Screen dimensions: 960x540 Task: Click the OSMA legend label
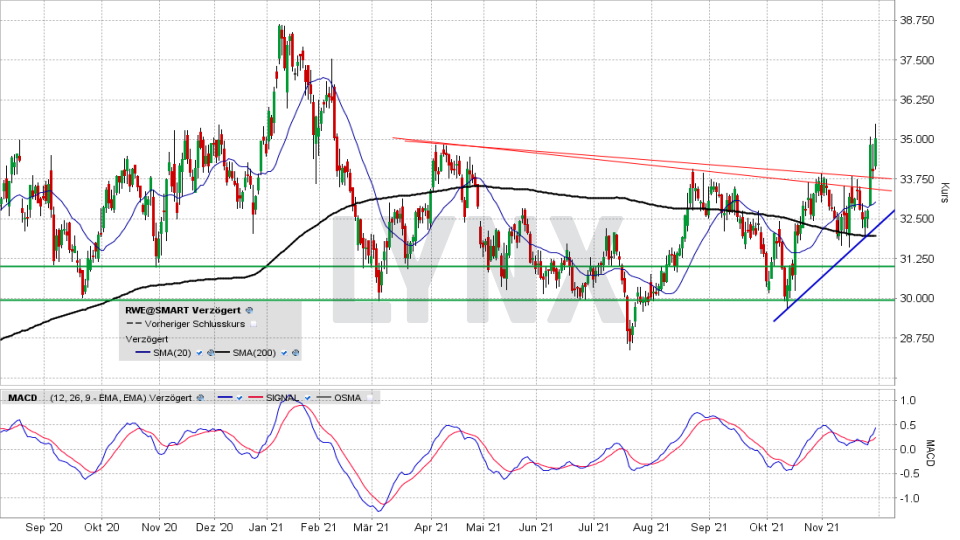point(348,398)
